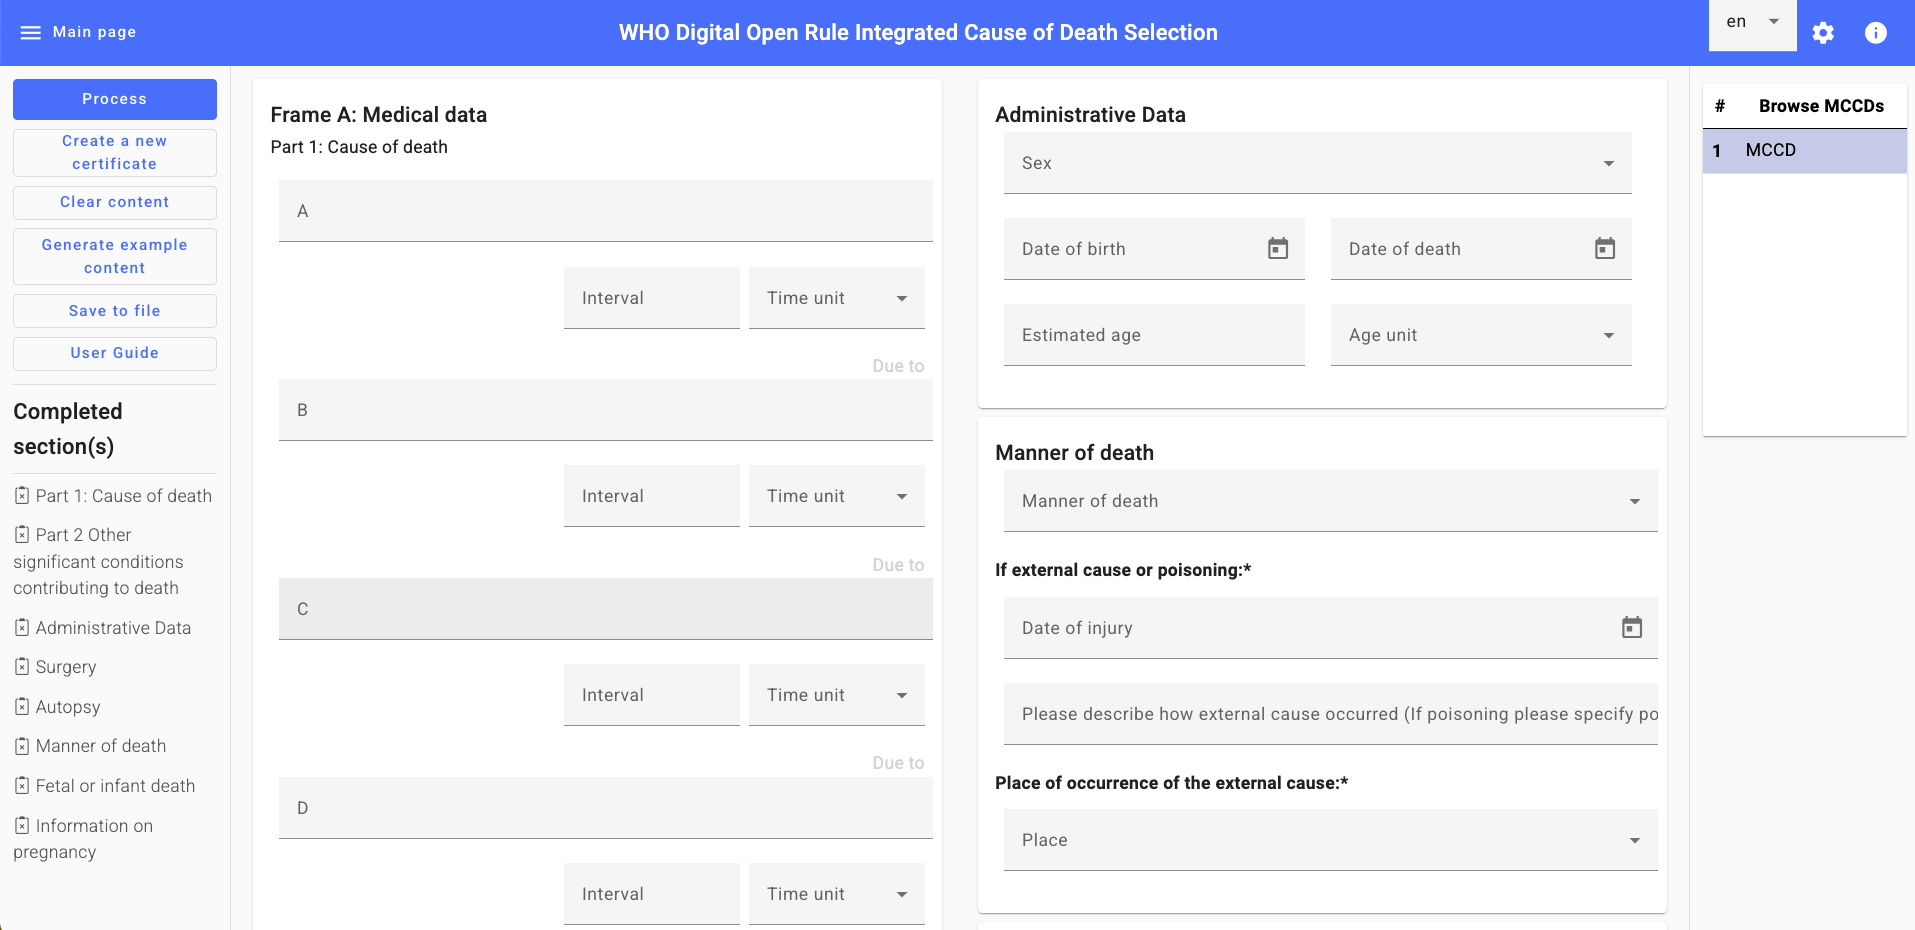
Task: Go to Fetal or infant death section
Action: click(115, 786)
